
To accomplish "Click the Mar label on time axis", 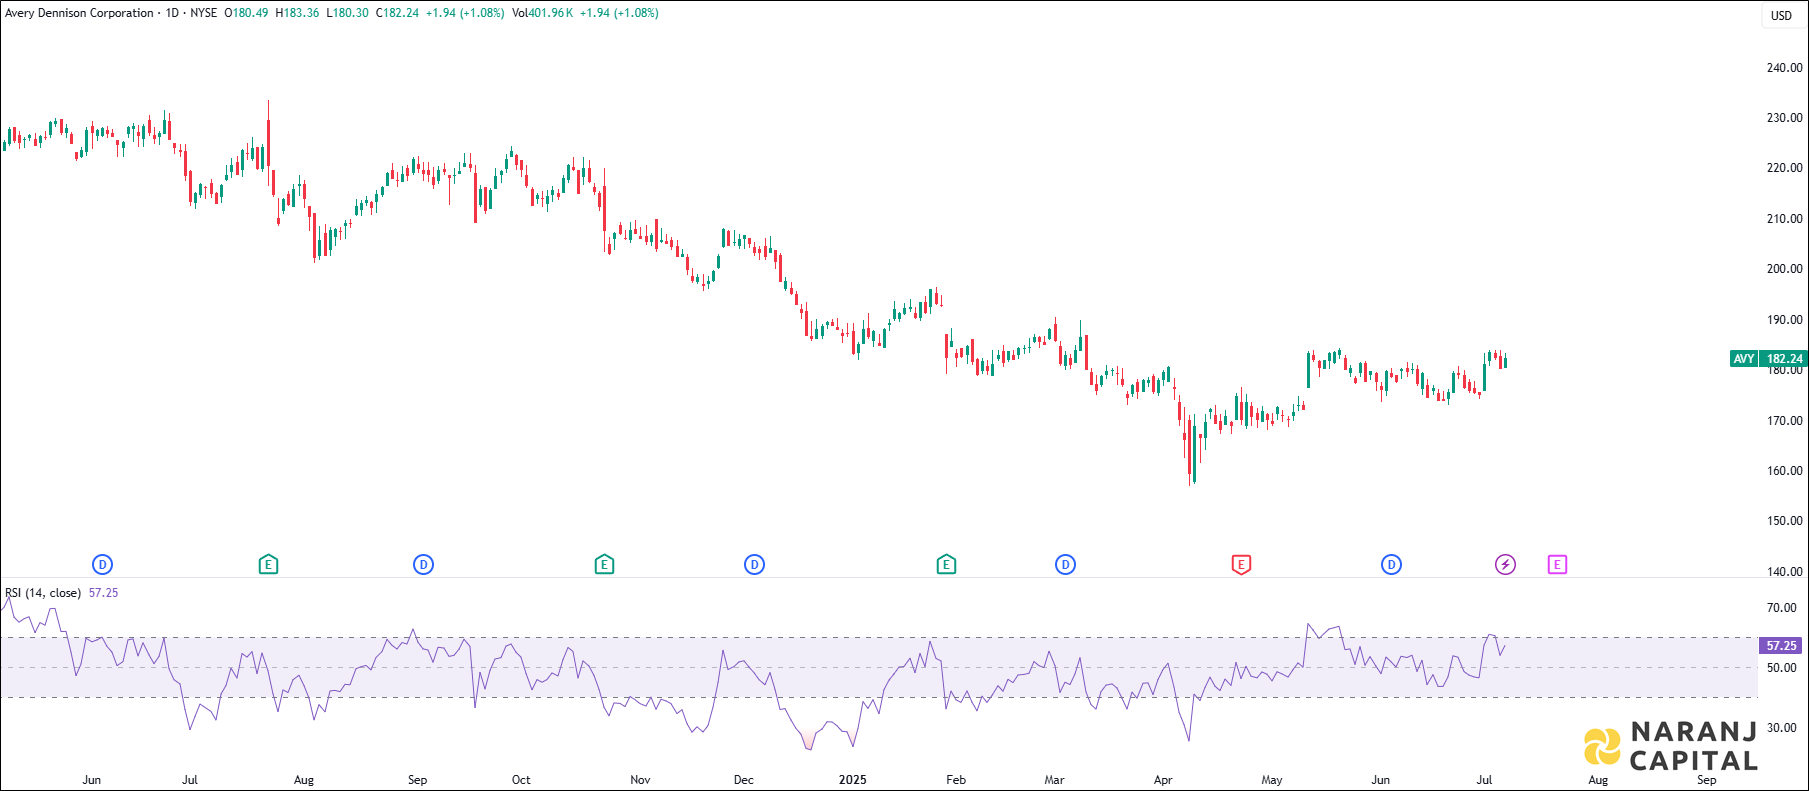I will click(1054, 780).
